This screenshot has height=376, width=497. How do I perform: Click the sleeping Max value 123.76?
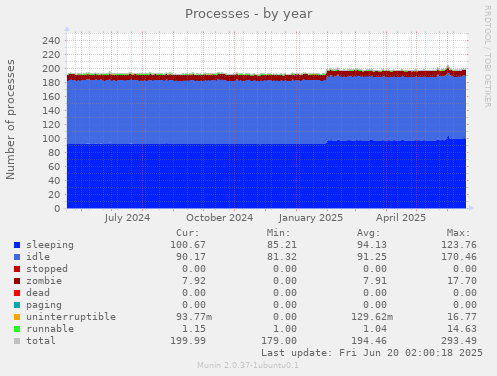point(459,245)
